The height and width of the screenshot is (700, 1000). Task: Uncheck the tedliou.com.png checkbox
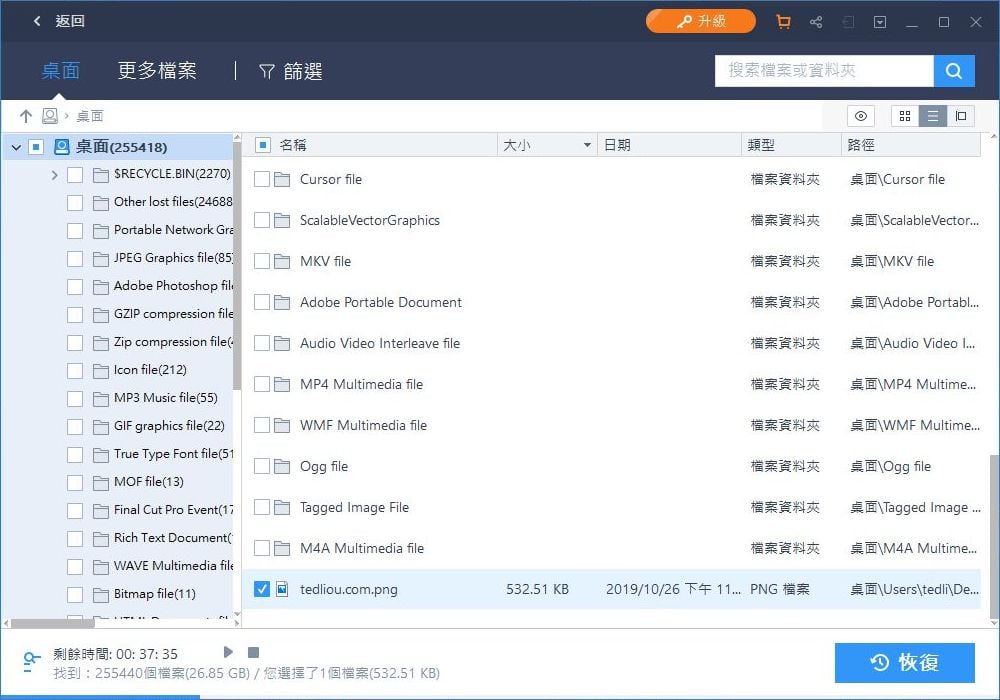point(261,589)
